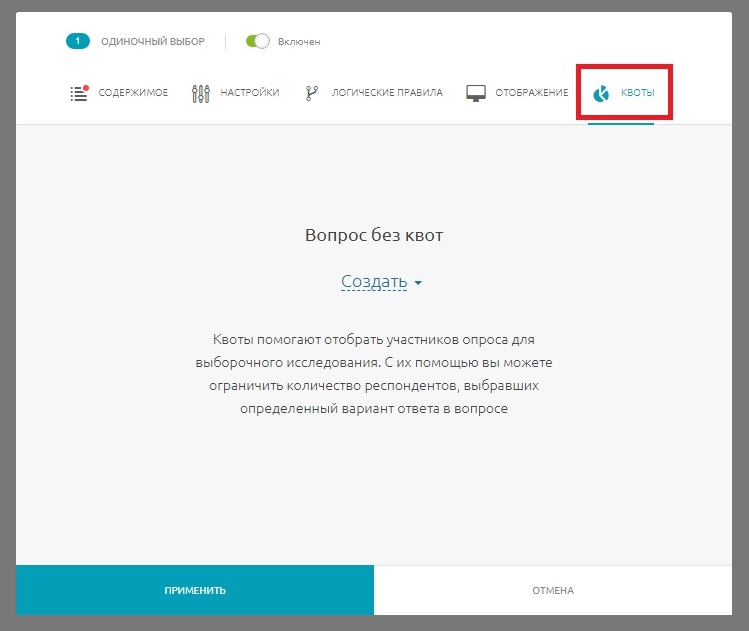Select the Отображение tab label
749x631 pixels.
(530, 93)
